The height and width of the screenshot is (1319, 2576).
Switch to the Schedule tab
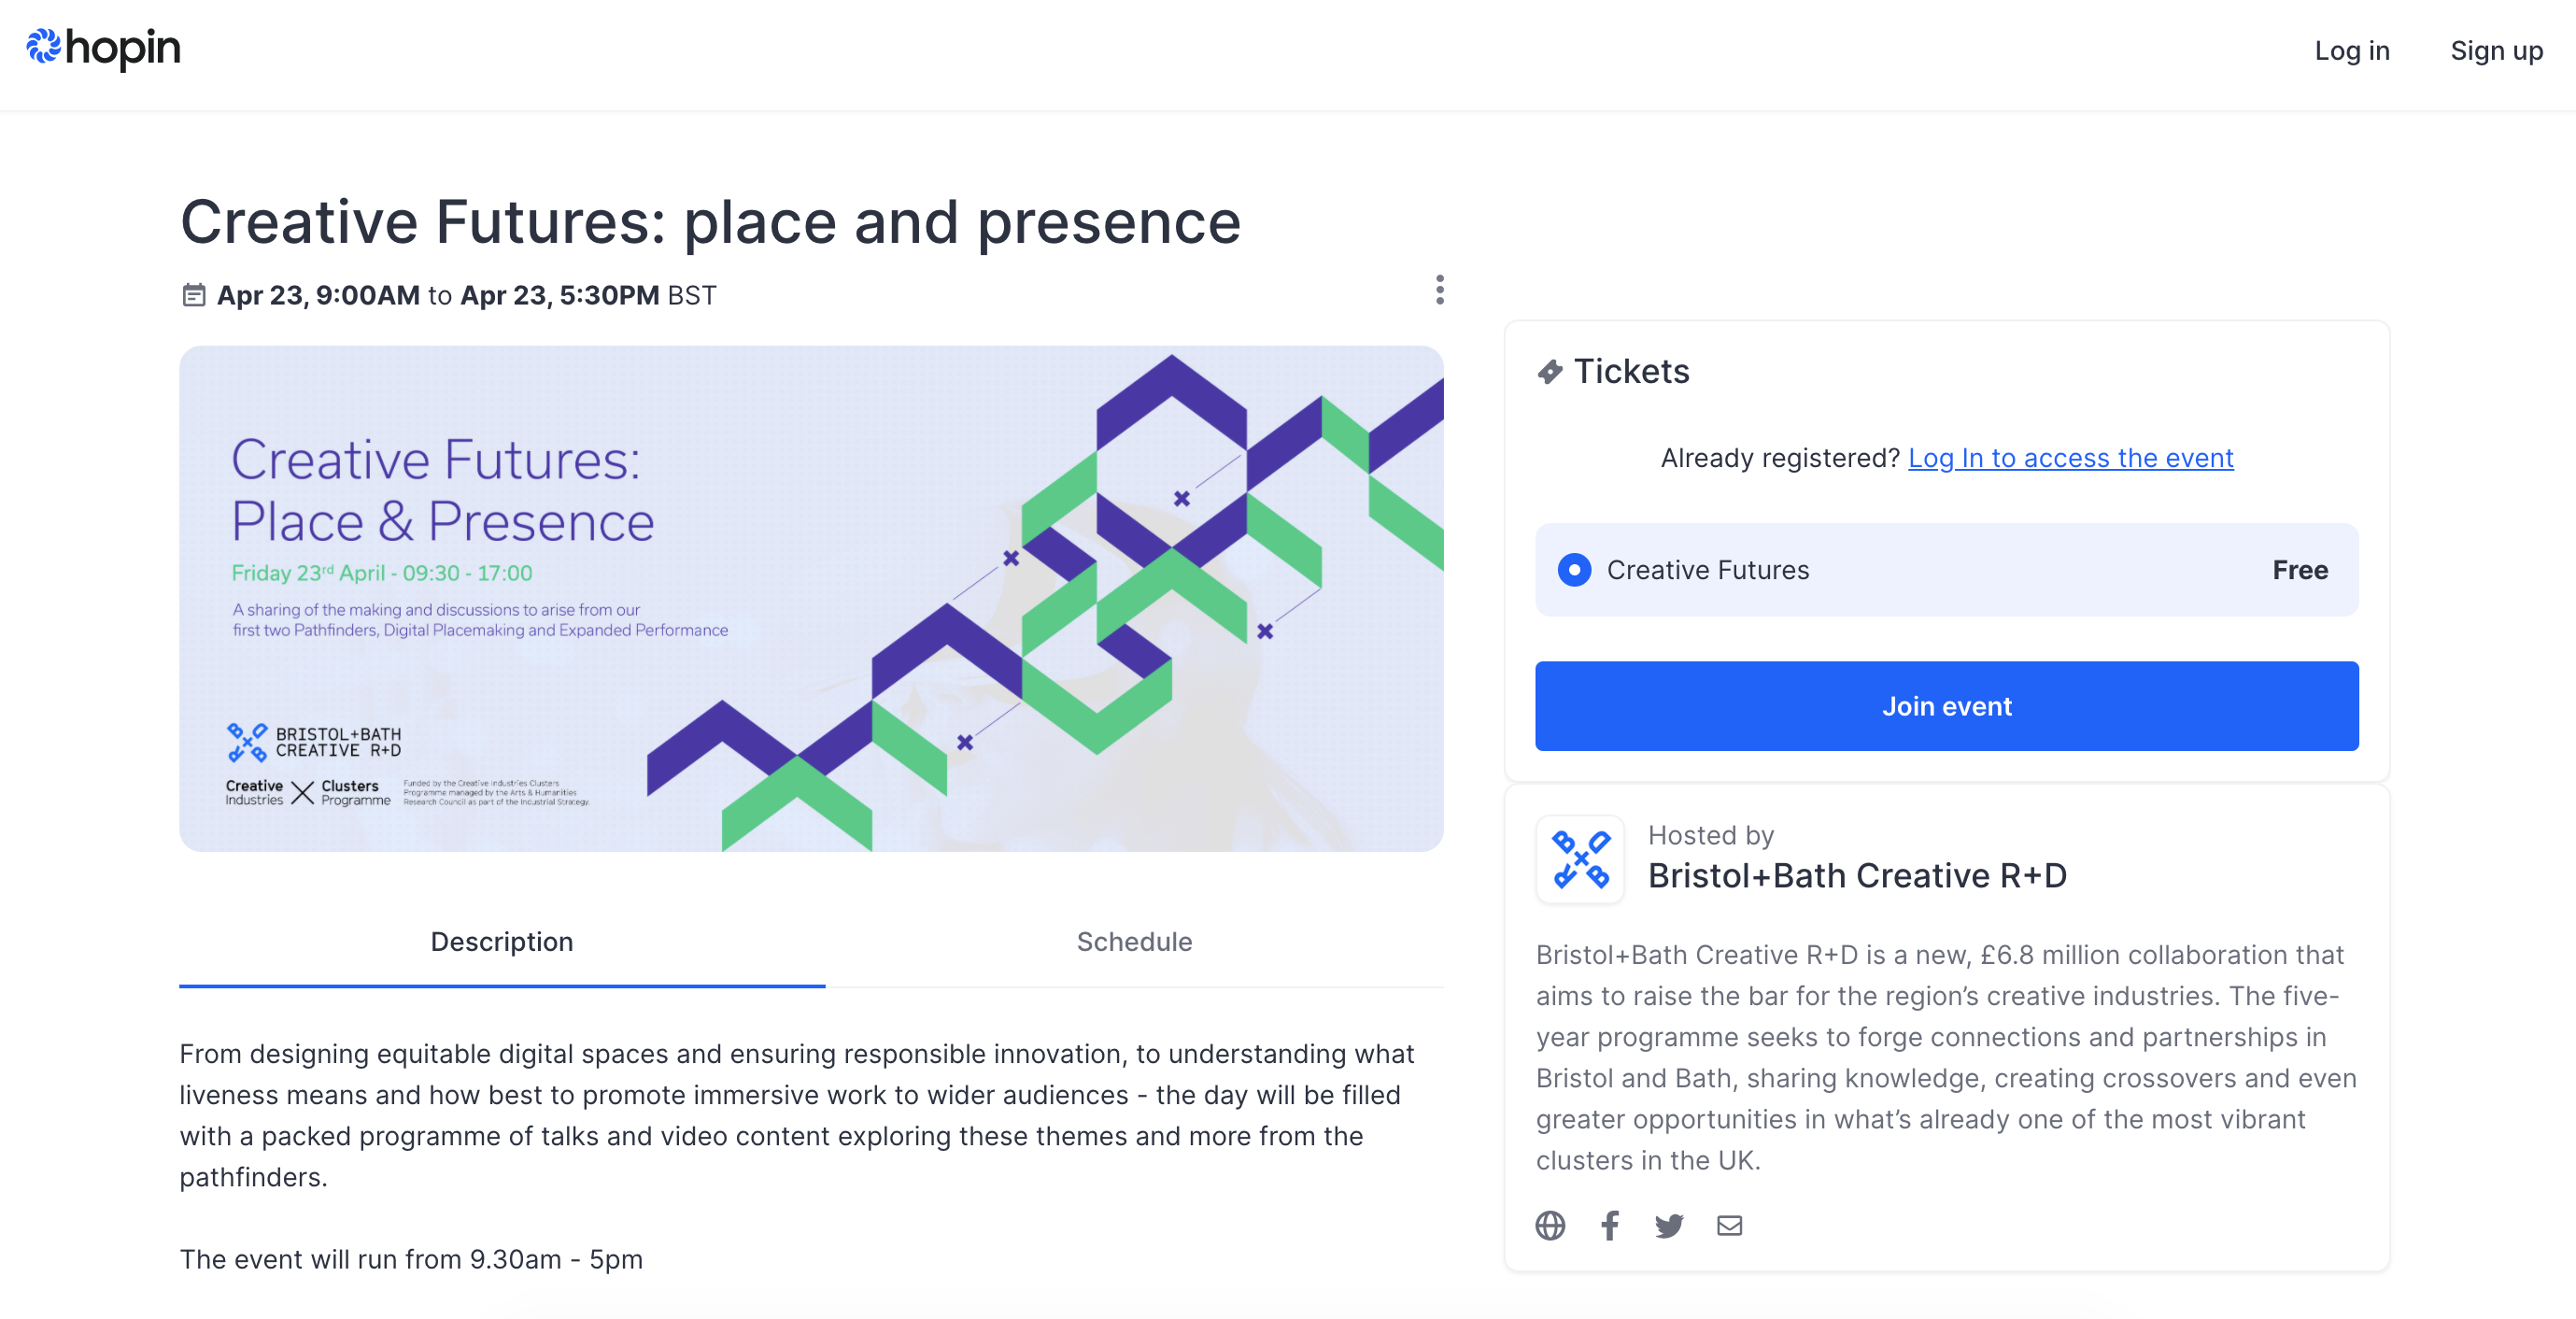pyautogui.click(x=1134, y=942)
